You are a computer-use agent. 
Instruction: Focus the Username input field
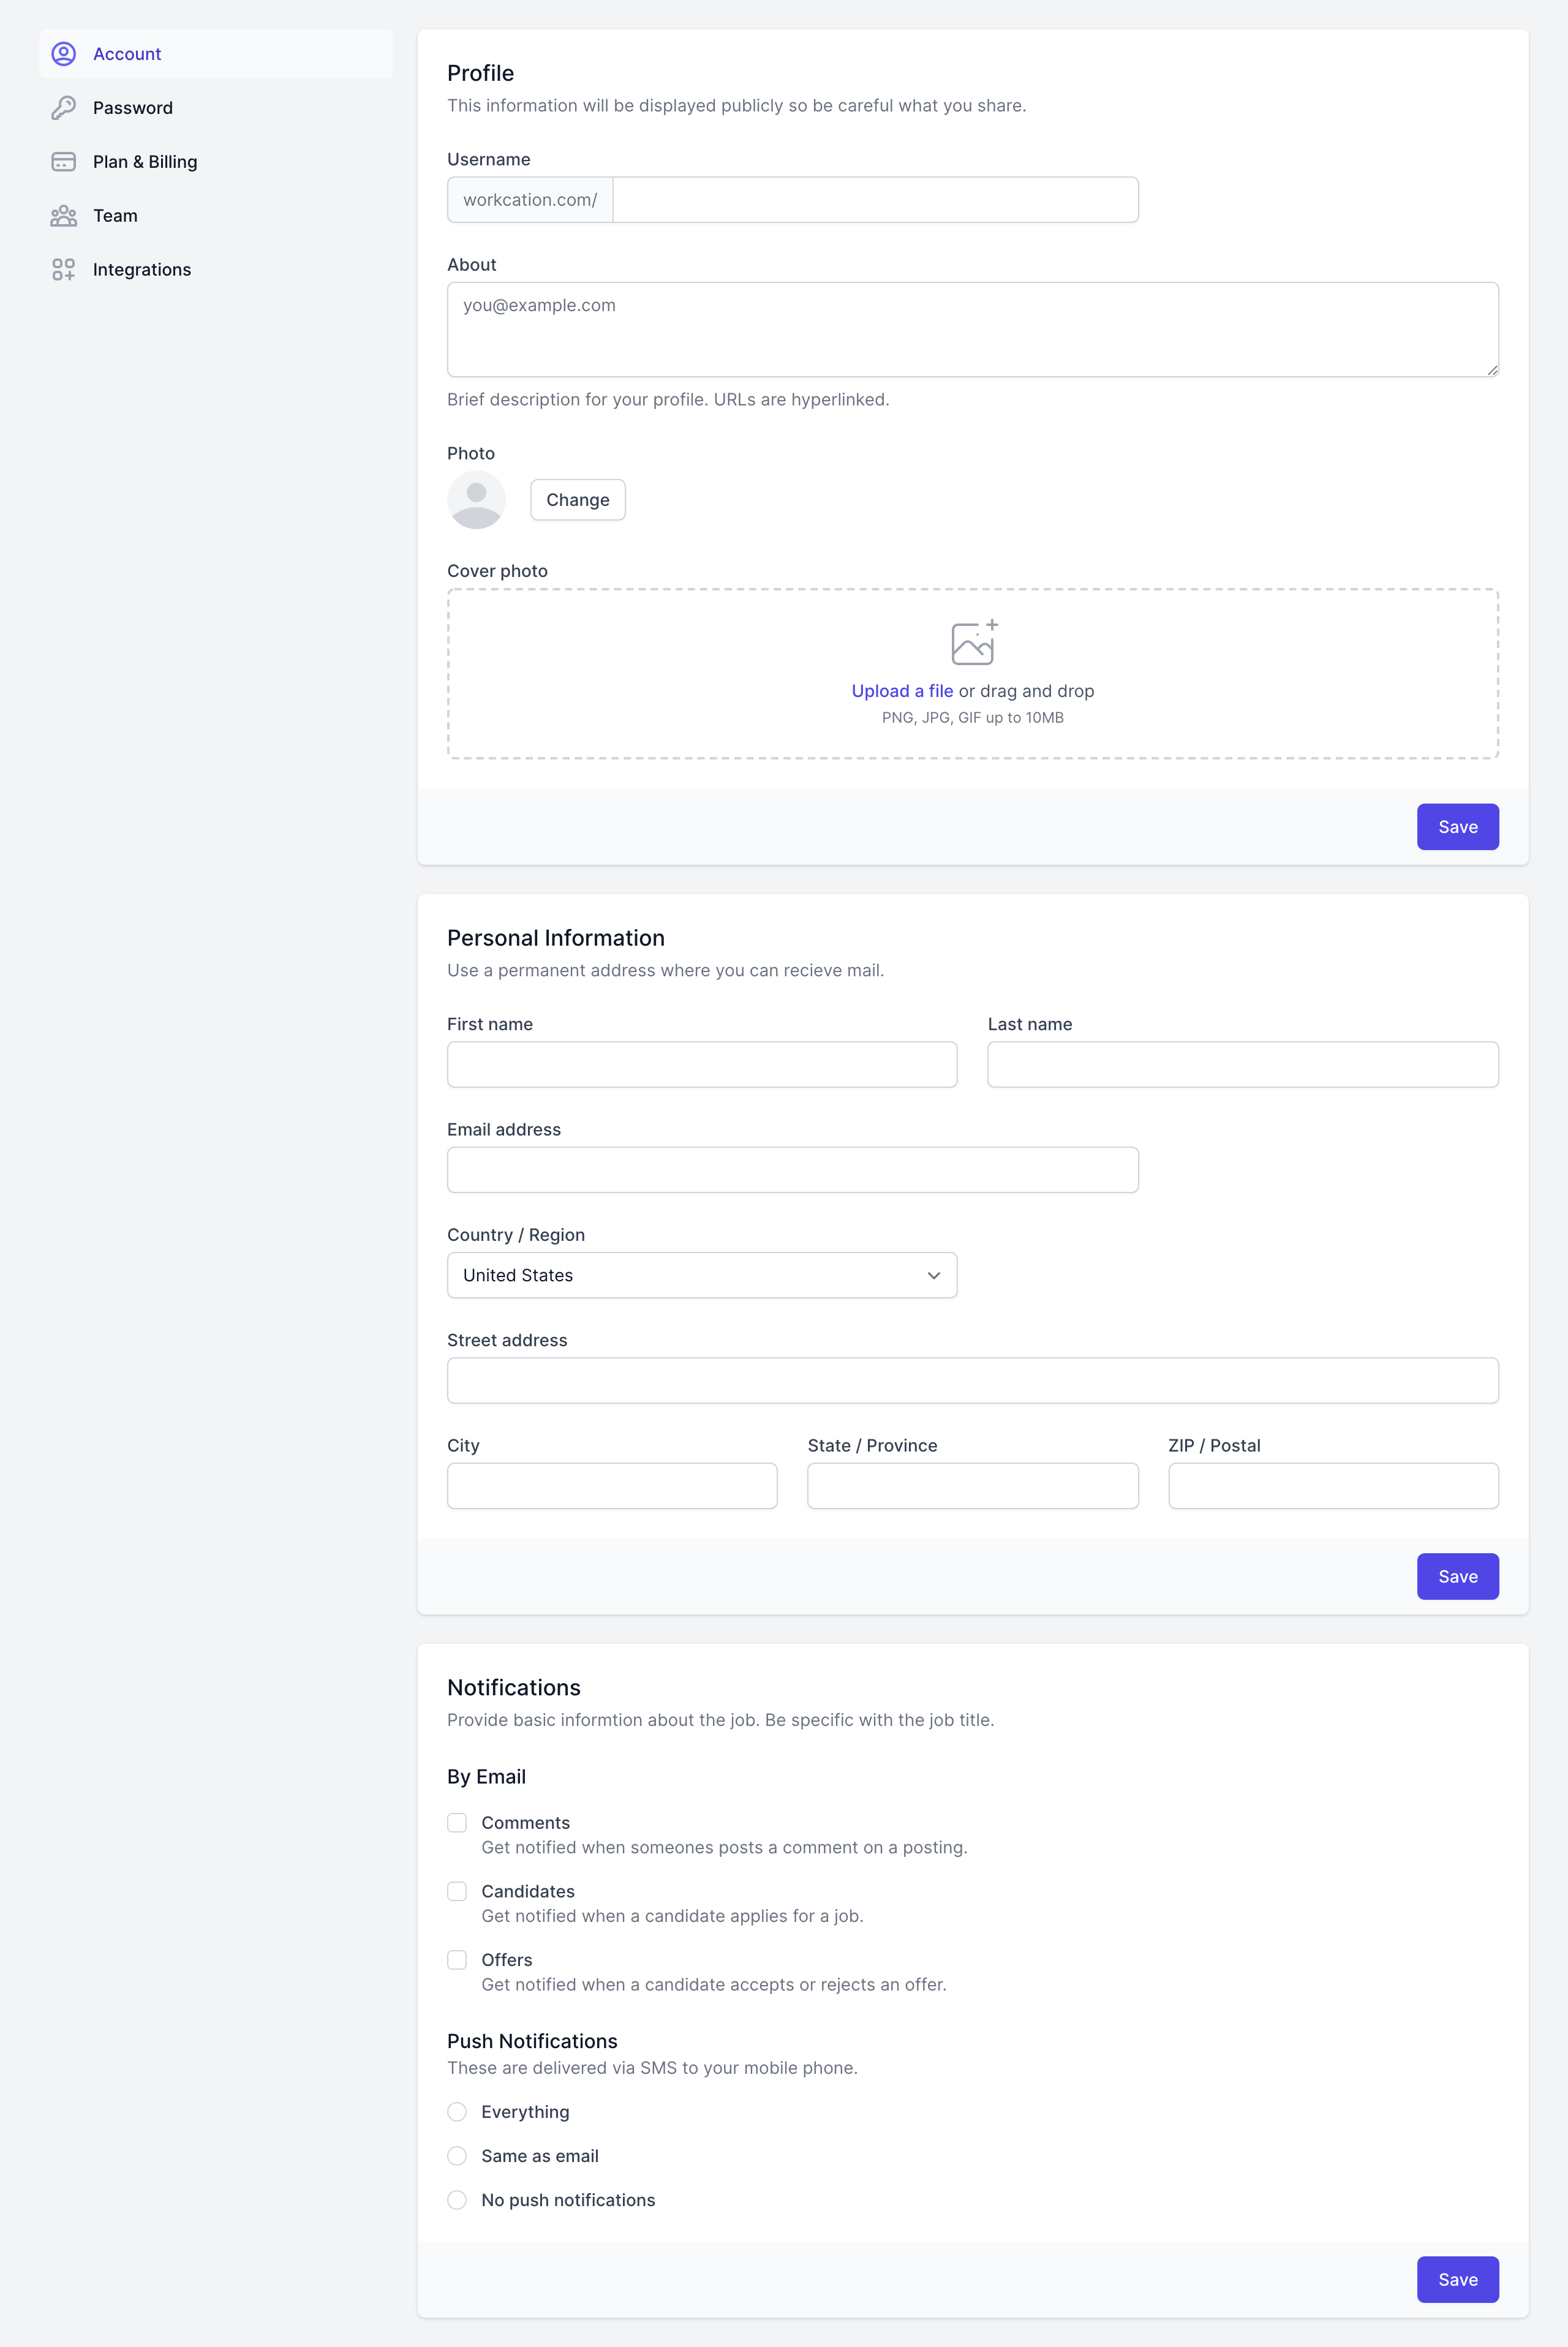(x=875, y=200)
